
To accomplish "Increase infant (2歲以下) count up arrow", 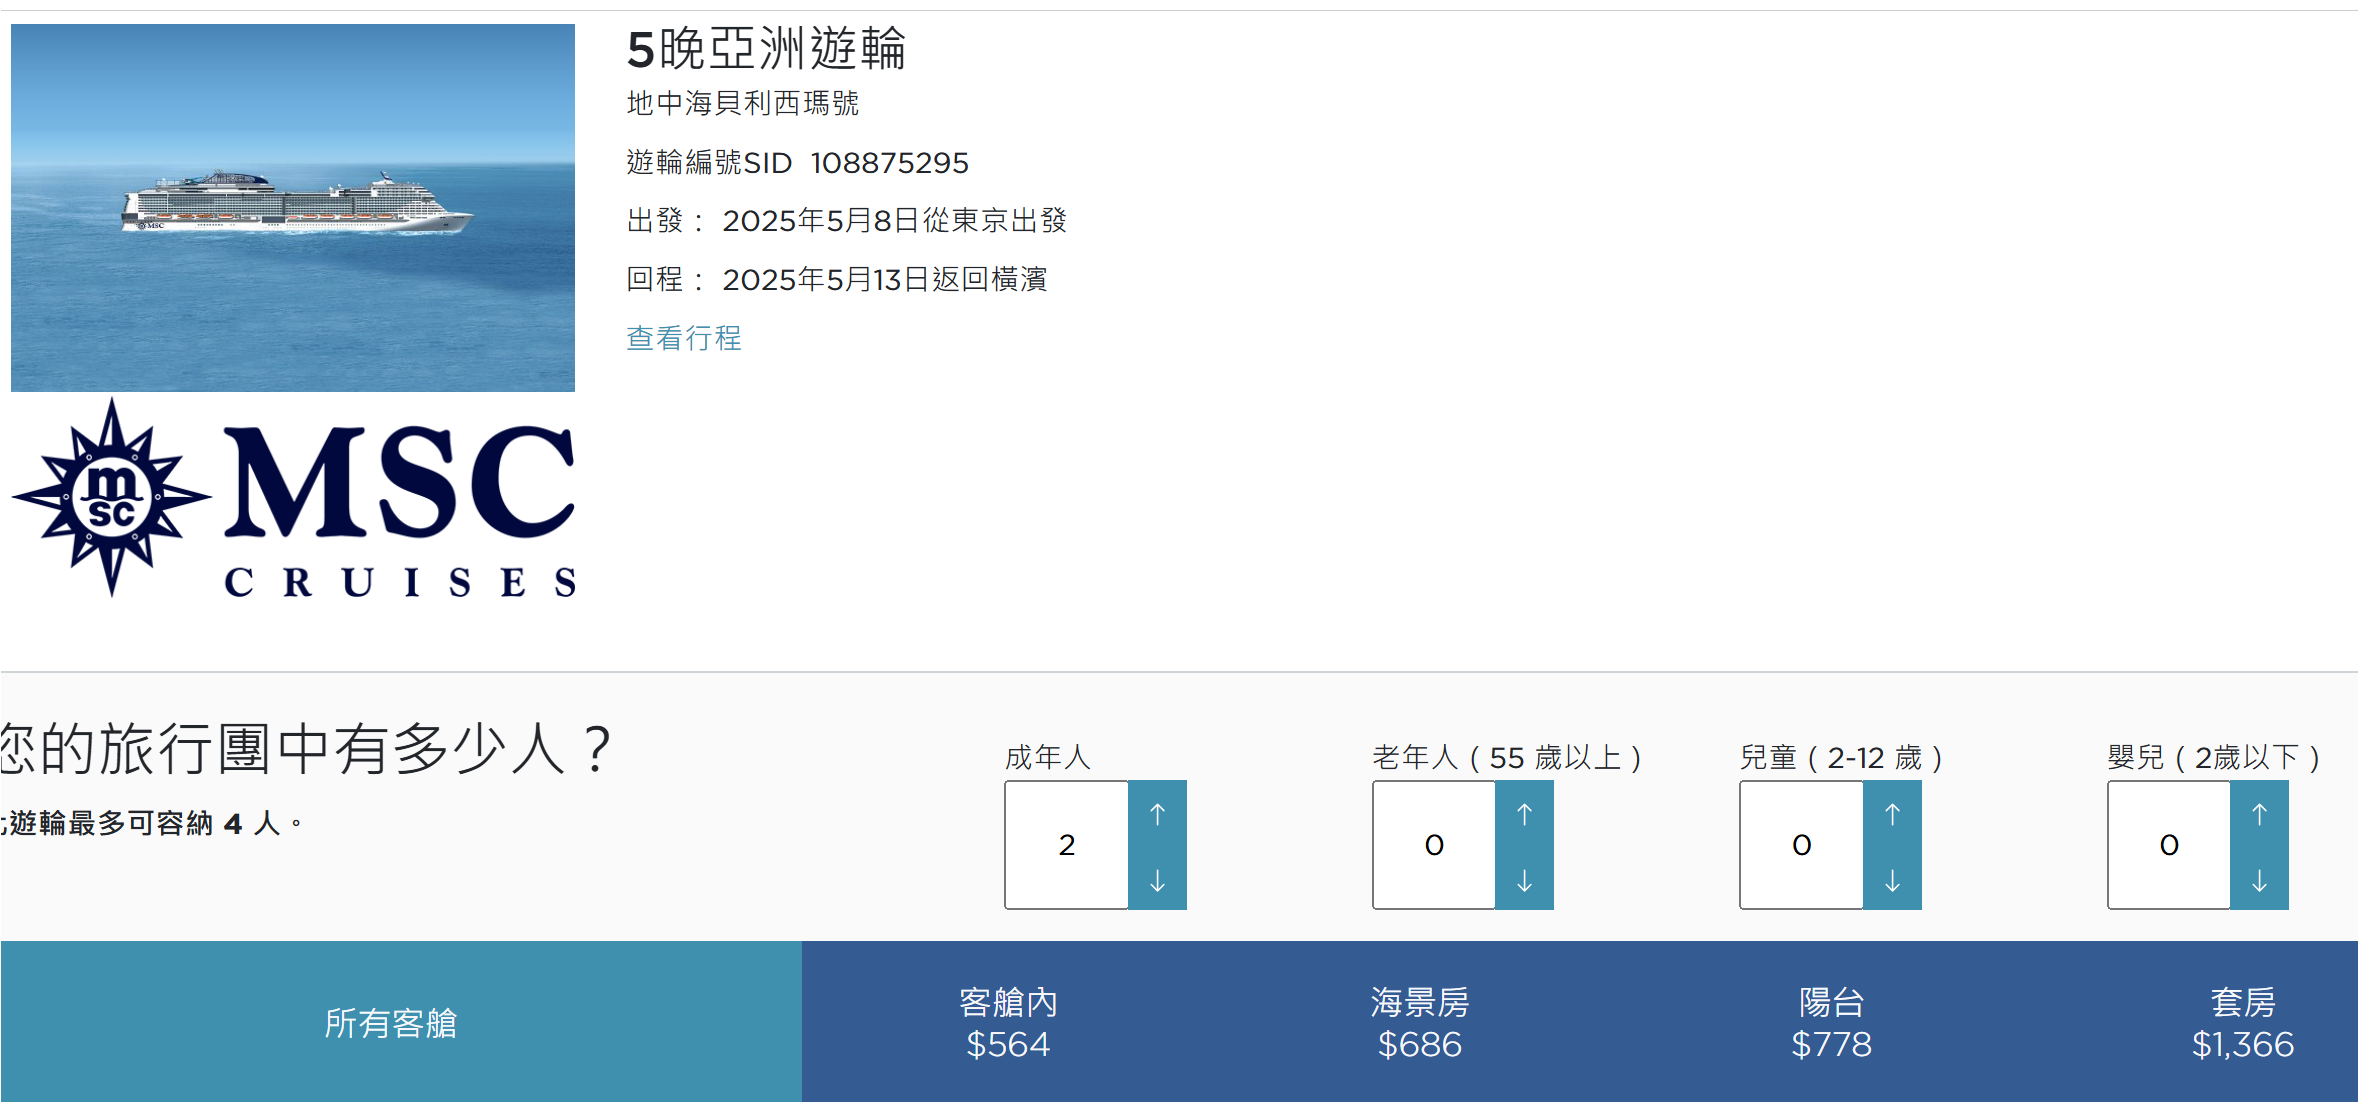I will point(2259,814).
